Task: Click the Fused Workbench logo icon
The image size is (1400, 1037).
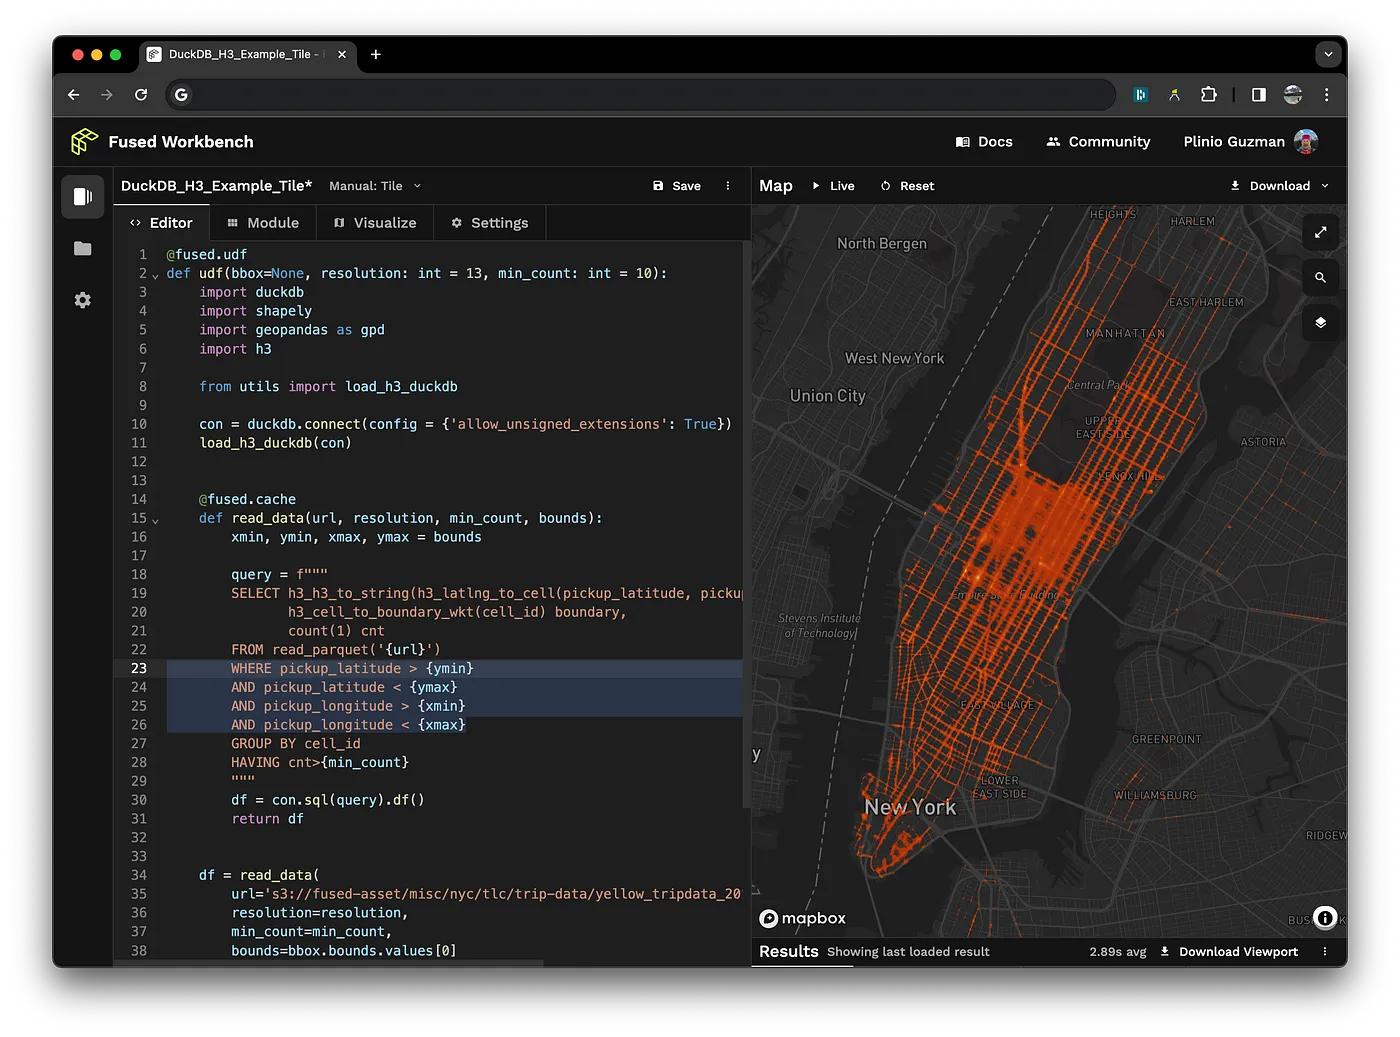Action: [84, 142]
